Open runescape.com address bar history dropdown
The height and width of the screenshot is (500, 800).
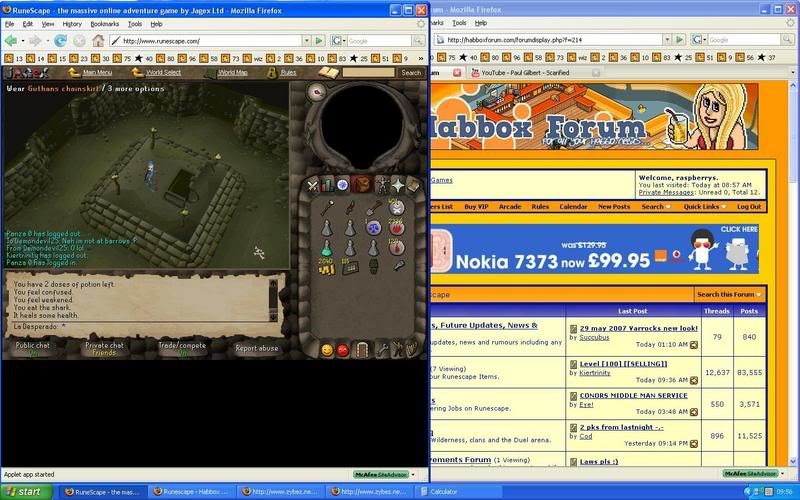(x=307, y=41)
